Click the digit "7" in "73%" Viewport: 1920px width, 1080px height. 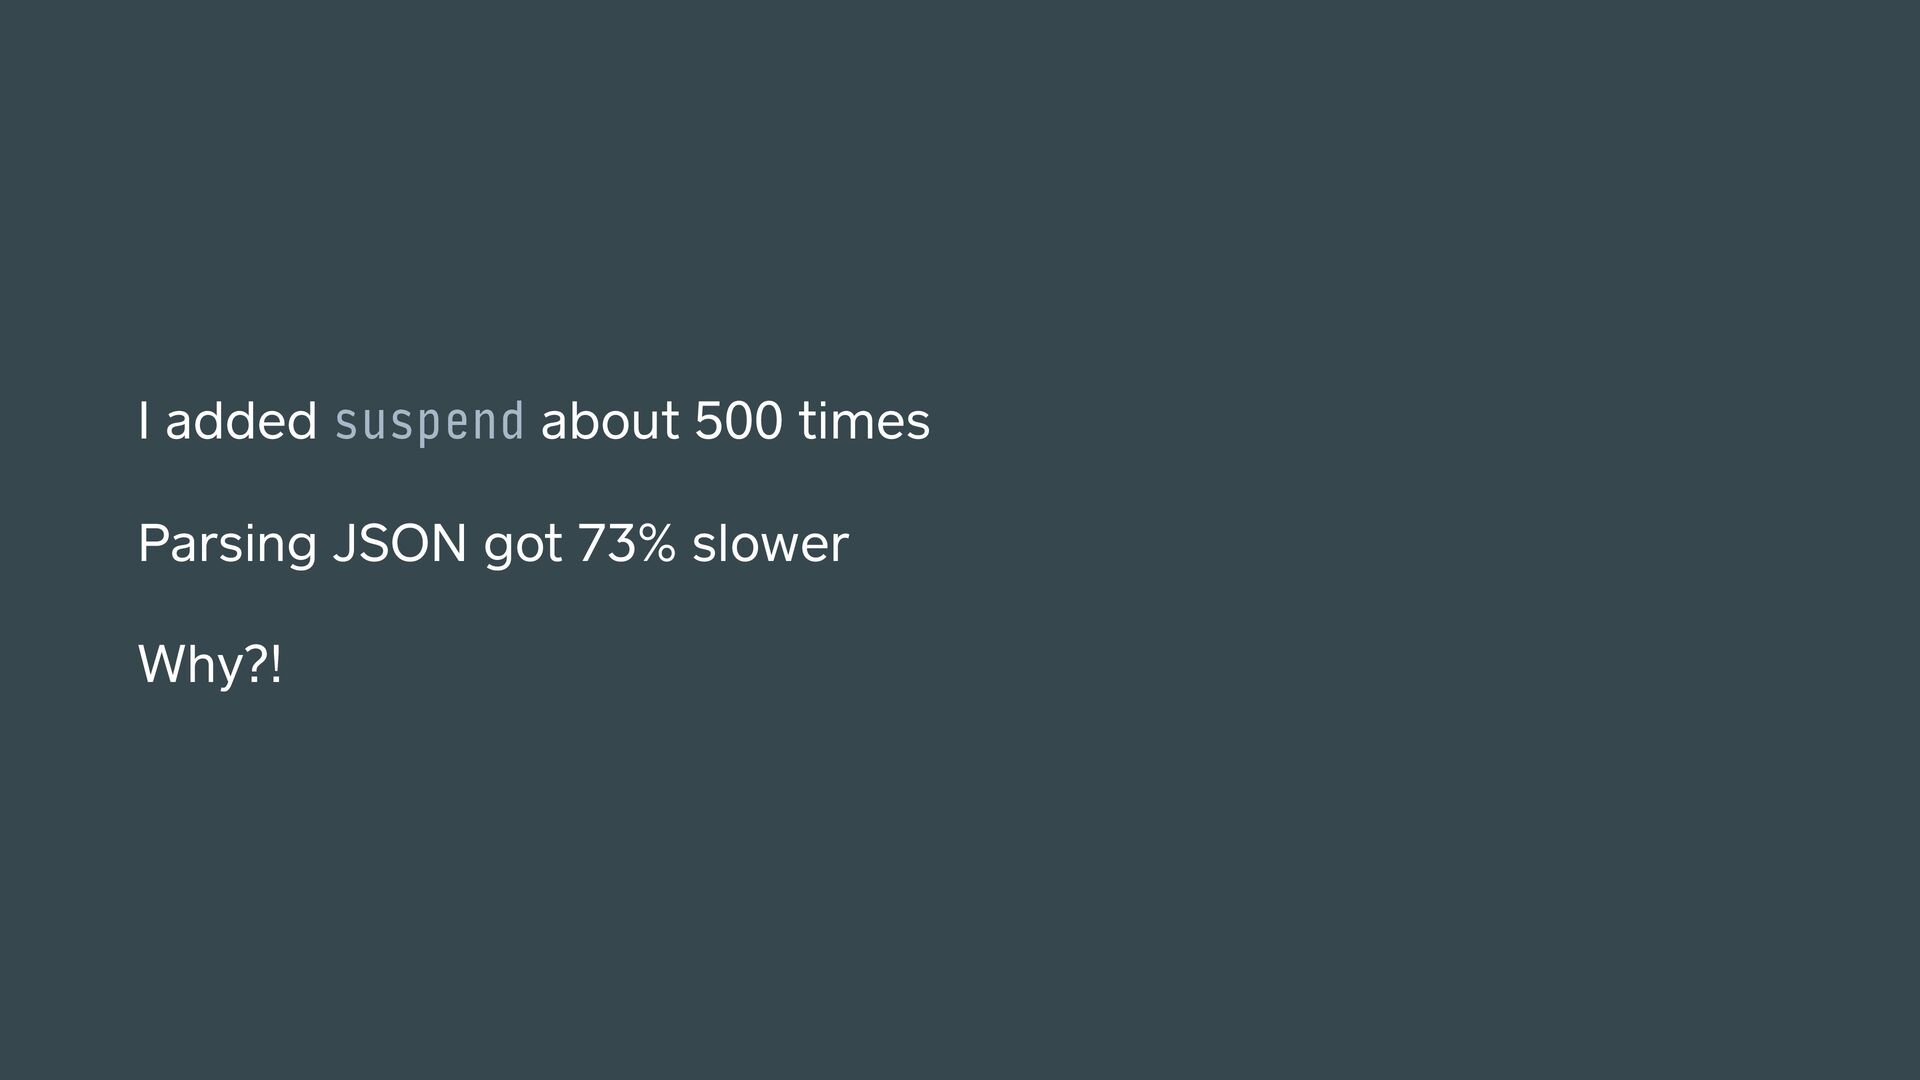coord(589,544)
